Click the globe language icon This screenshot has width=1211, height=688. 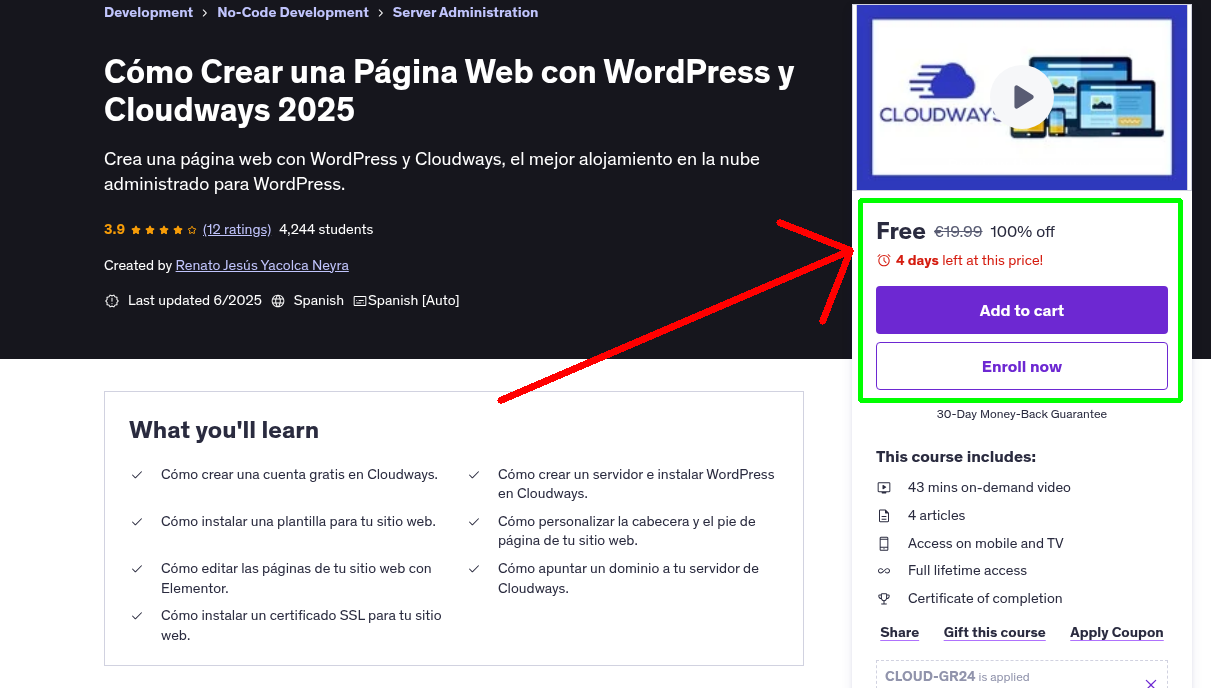[278, 300]
